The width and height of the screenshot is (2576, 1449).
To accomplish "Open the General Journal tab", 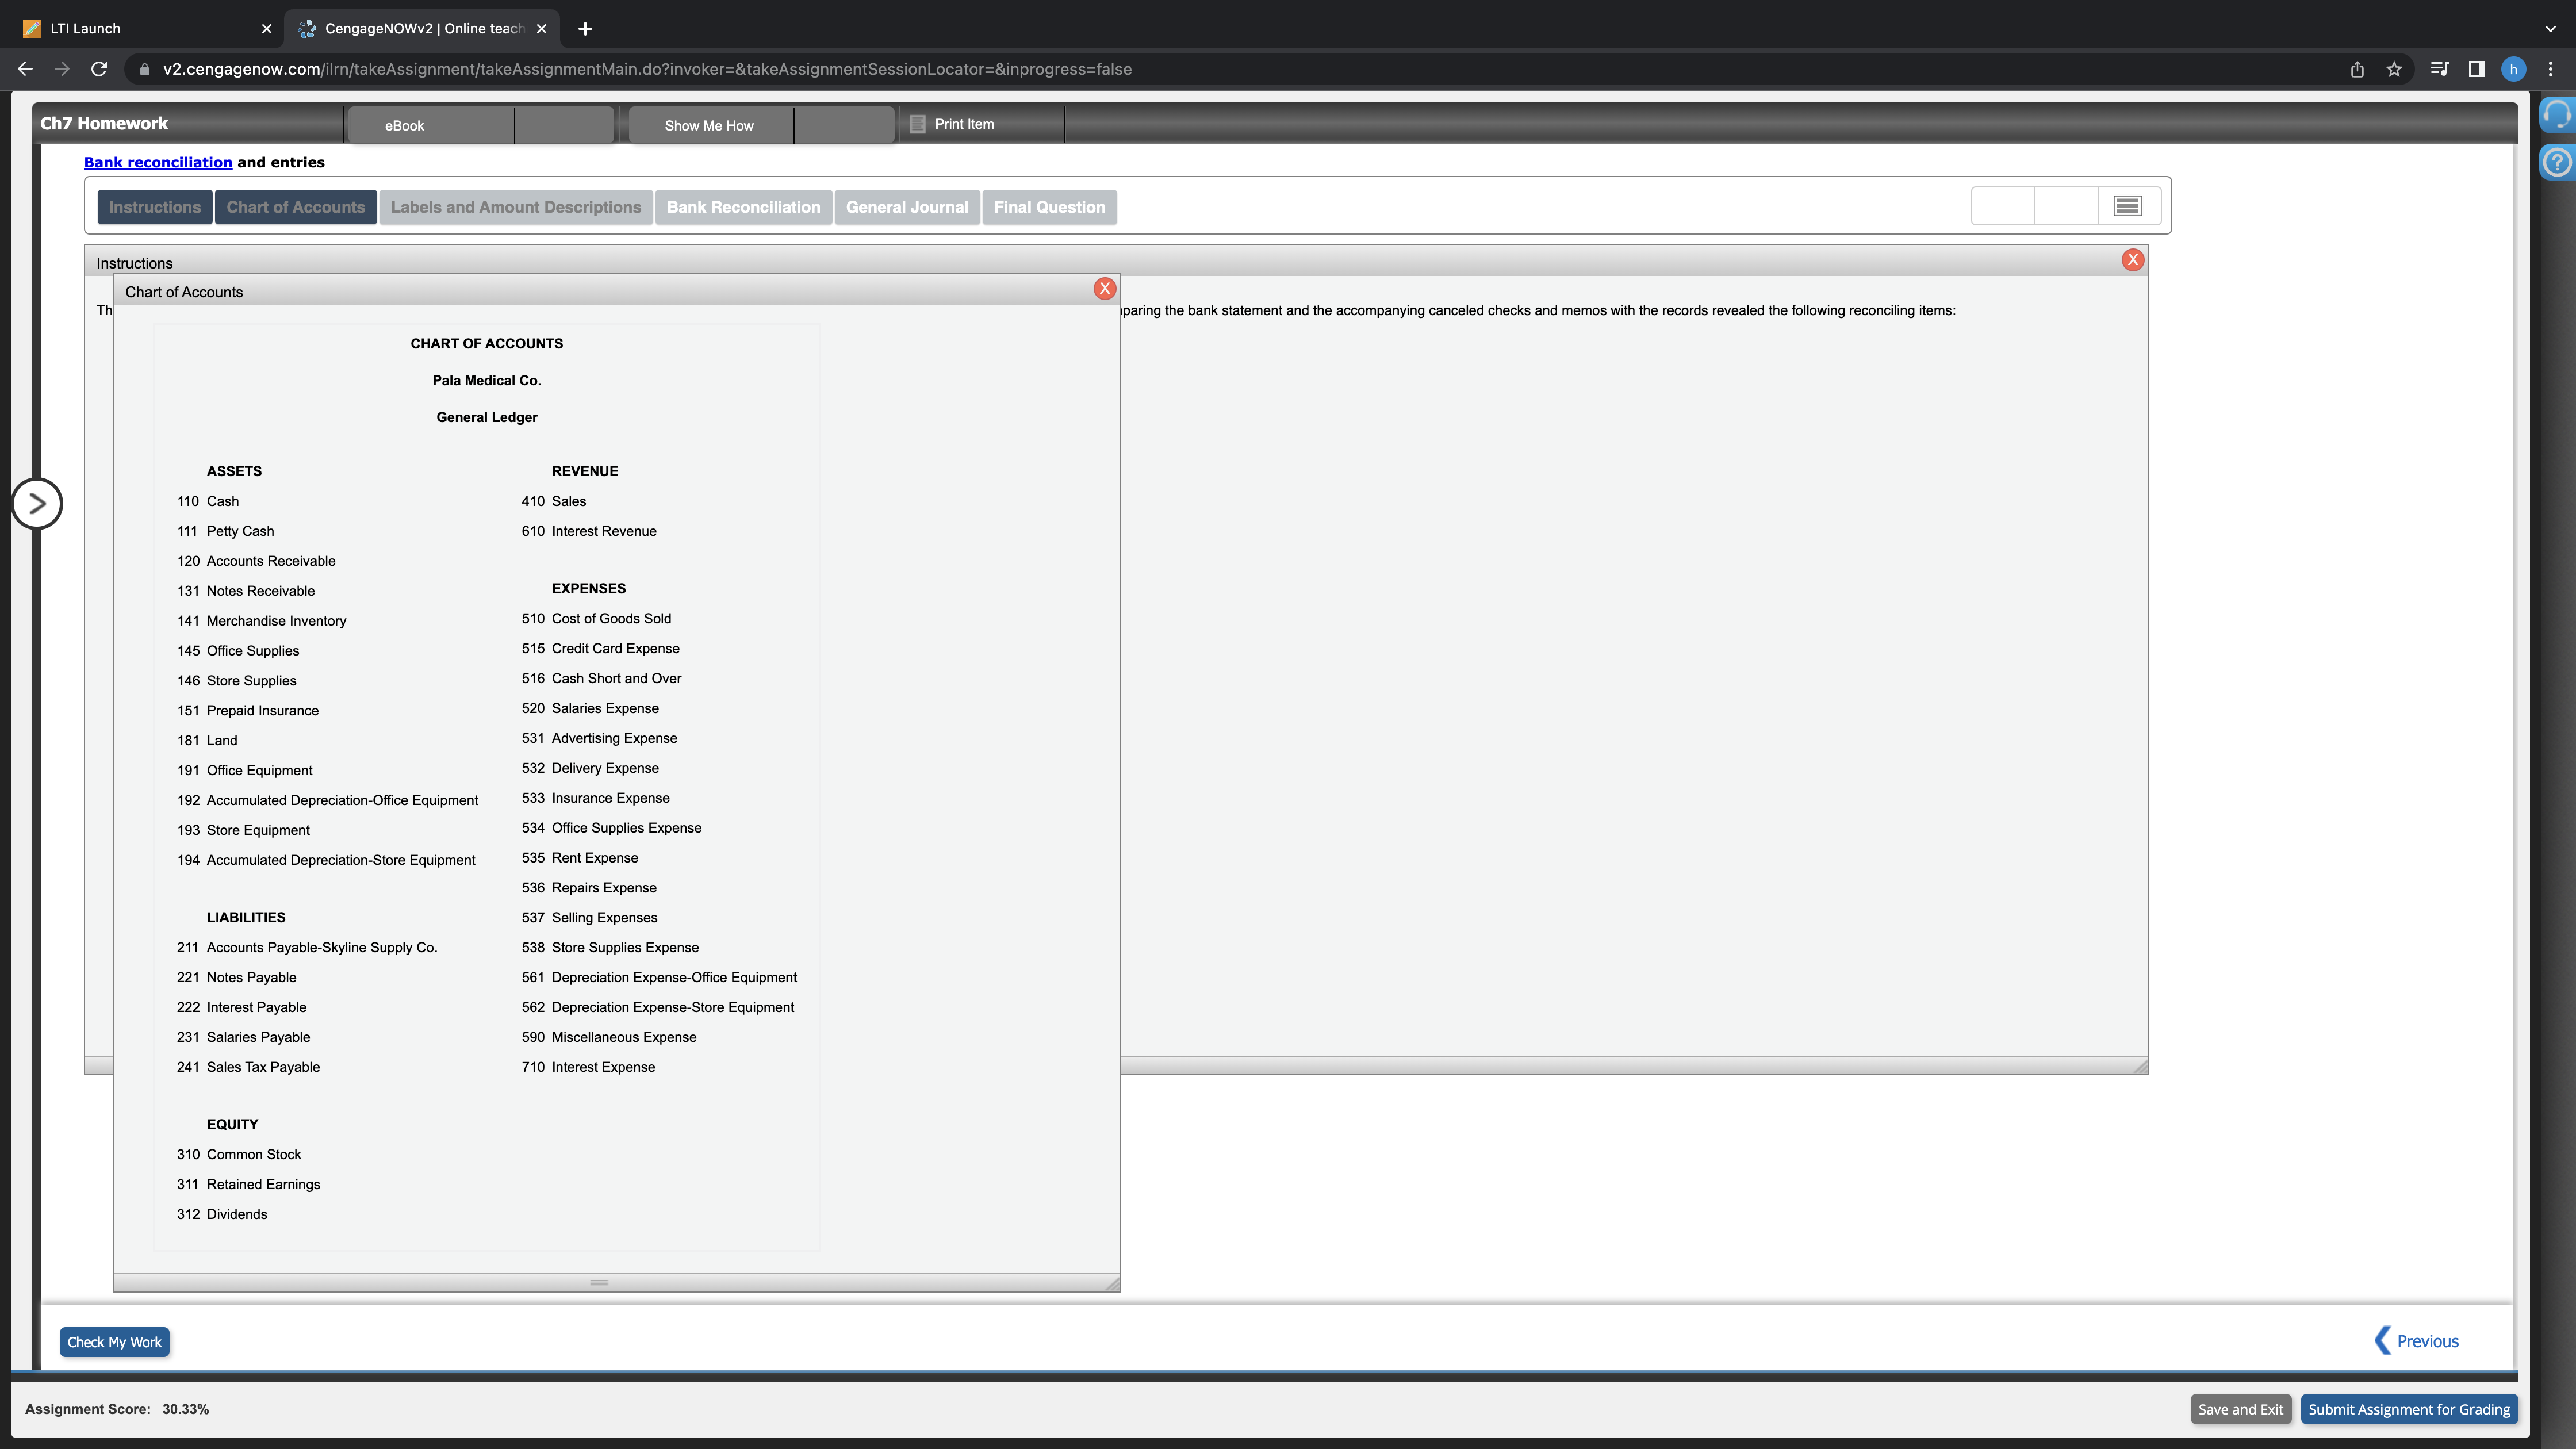I will (x=906, y=207).
